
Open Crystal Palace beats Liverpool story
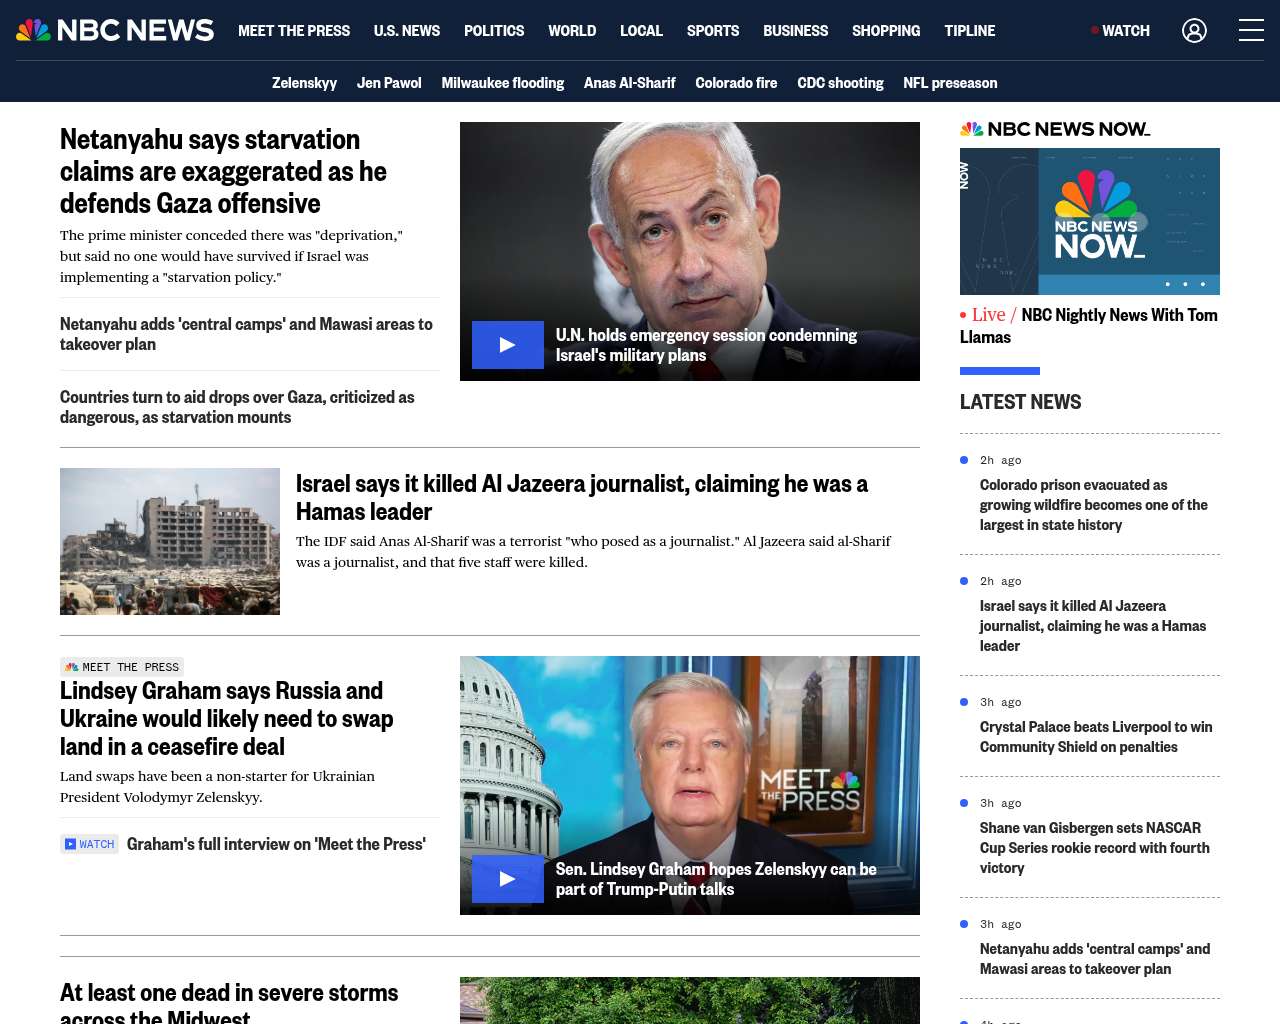(1096, 737)
